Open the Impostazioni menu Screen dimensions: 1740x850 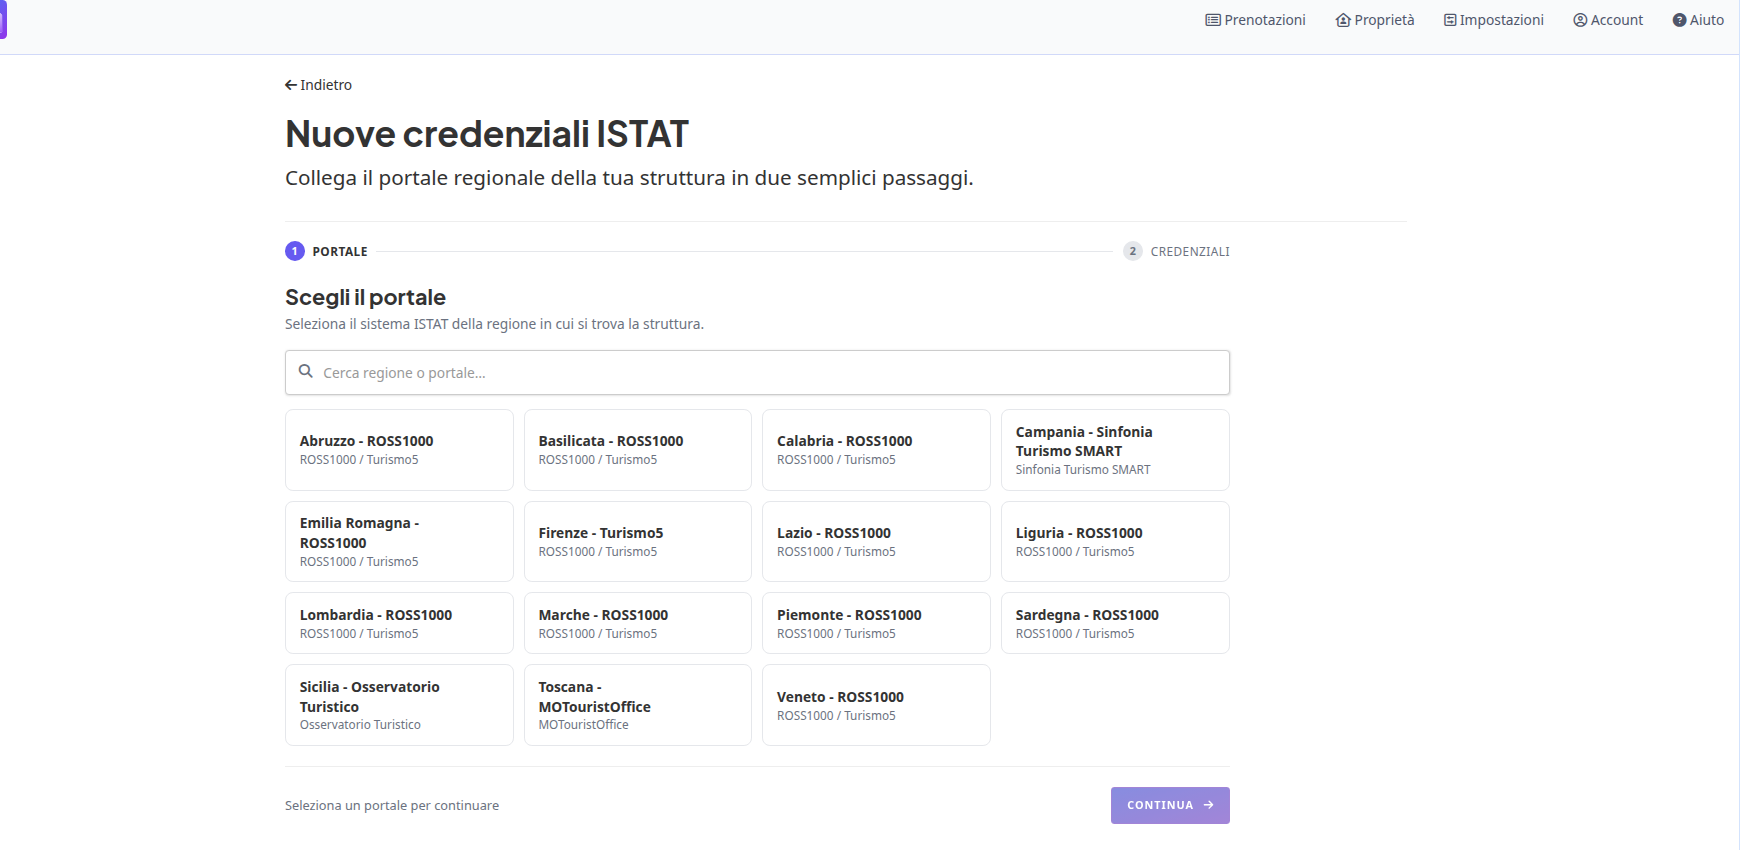(1494, 20)
